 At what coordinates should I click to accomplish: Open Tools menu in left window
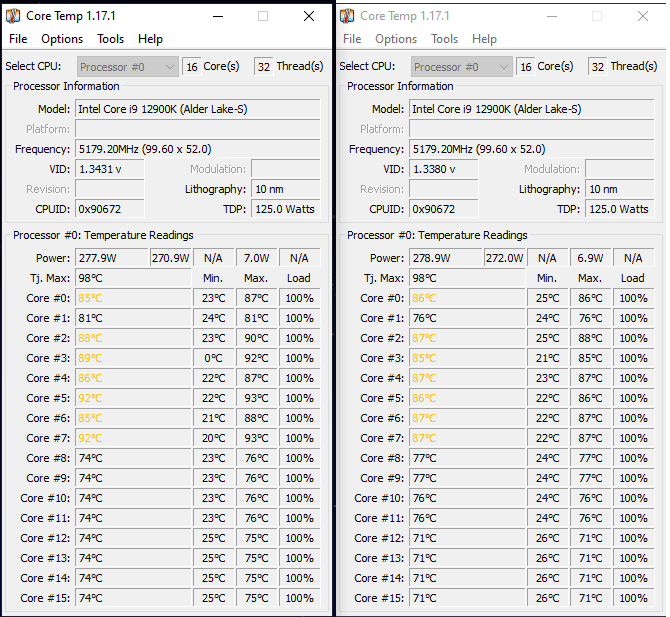coord(111,39)
